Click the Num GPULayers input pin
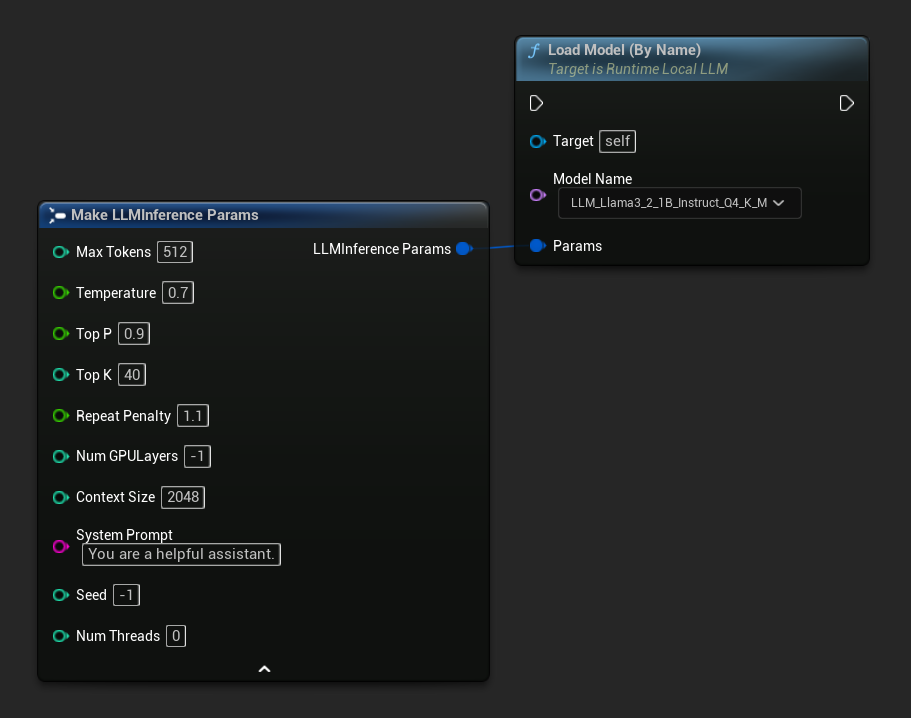Image resolution: width=911 pixels, height=718 pixels. point(61,456)
